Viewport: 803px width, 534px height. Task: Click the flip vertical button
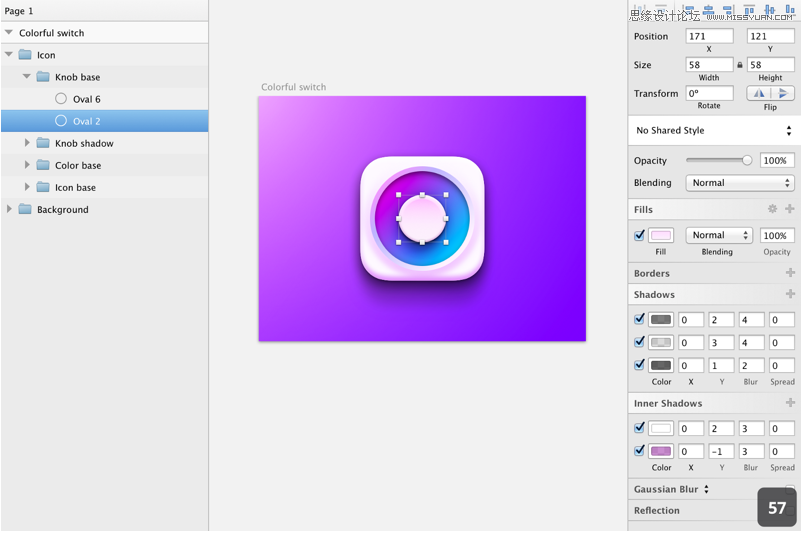[x=783, y=93]
